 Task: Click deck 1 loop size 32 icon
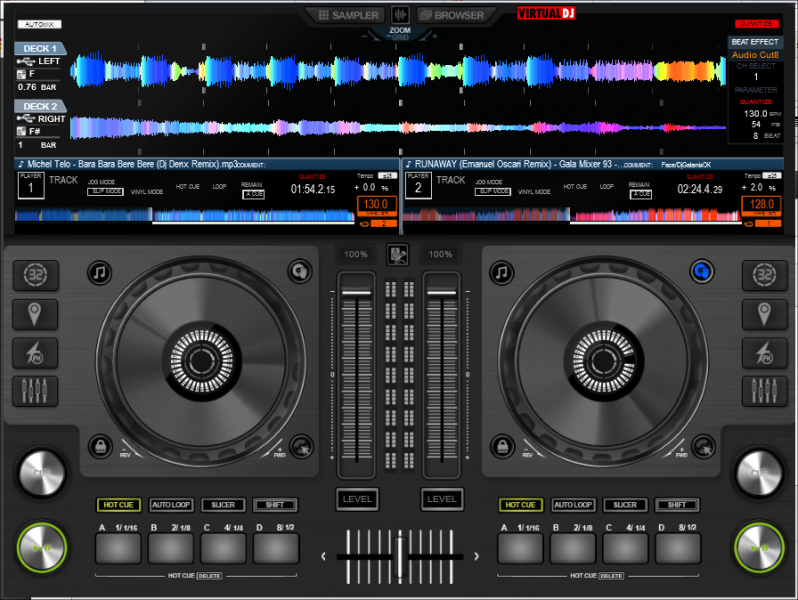[36, 275]
